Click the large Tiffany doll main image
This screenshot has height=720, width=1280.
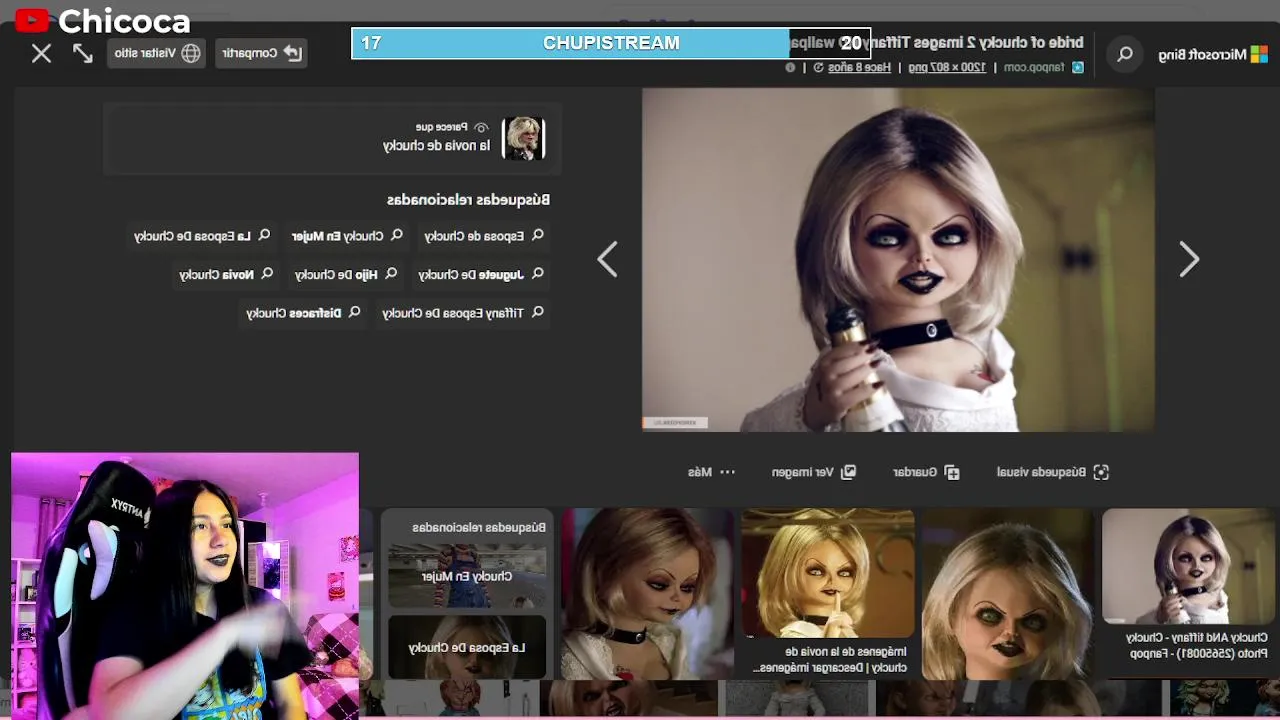point(898,260)
